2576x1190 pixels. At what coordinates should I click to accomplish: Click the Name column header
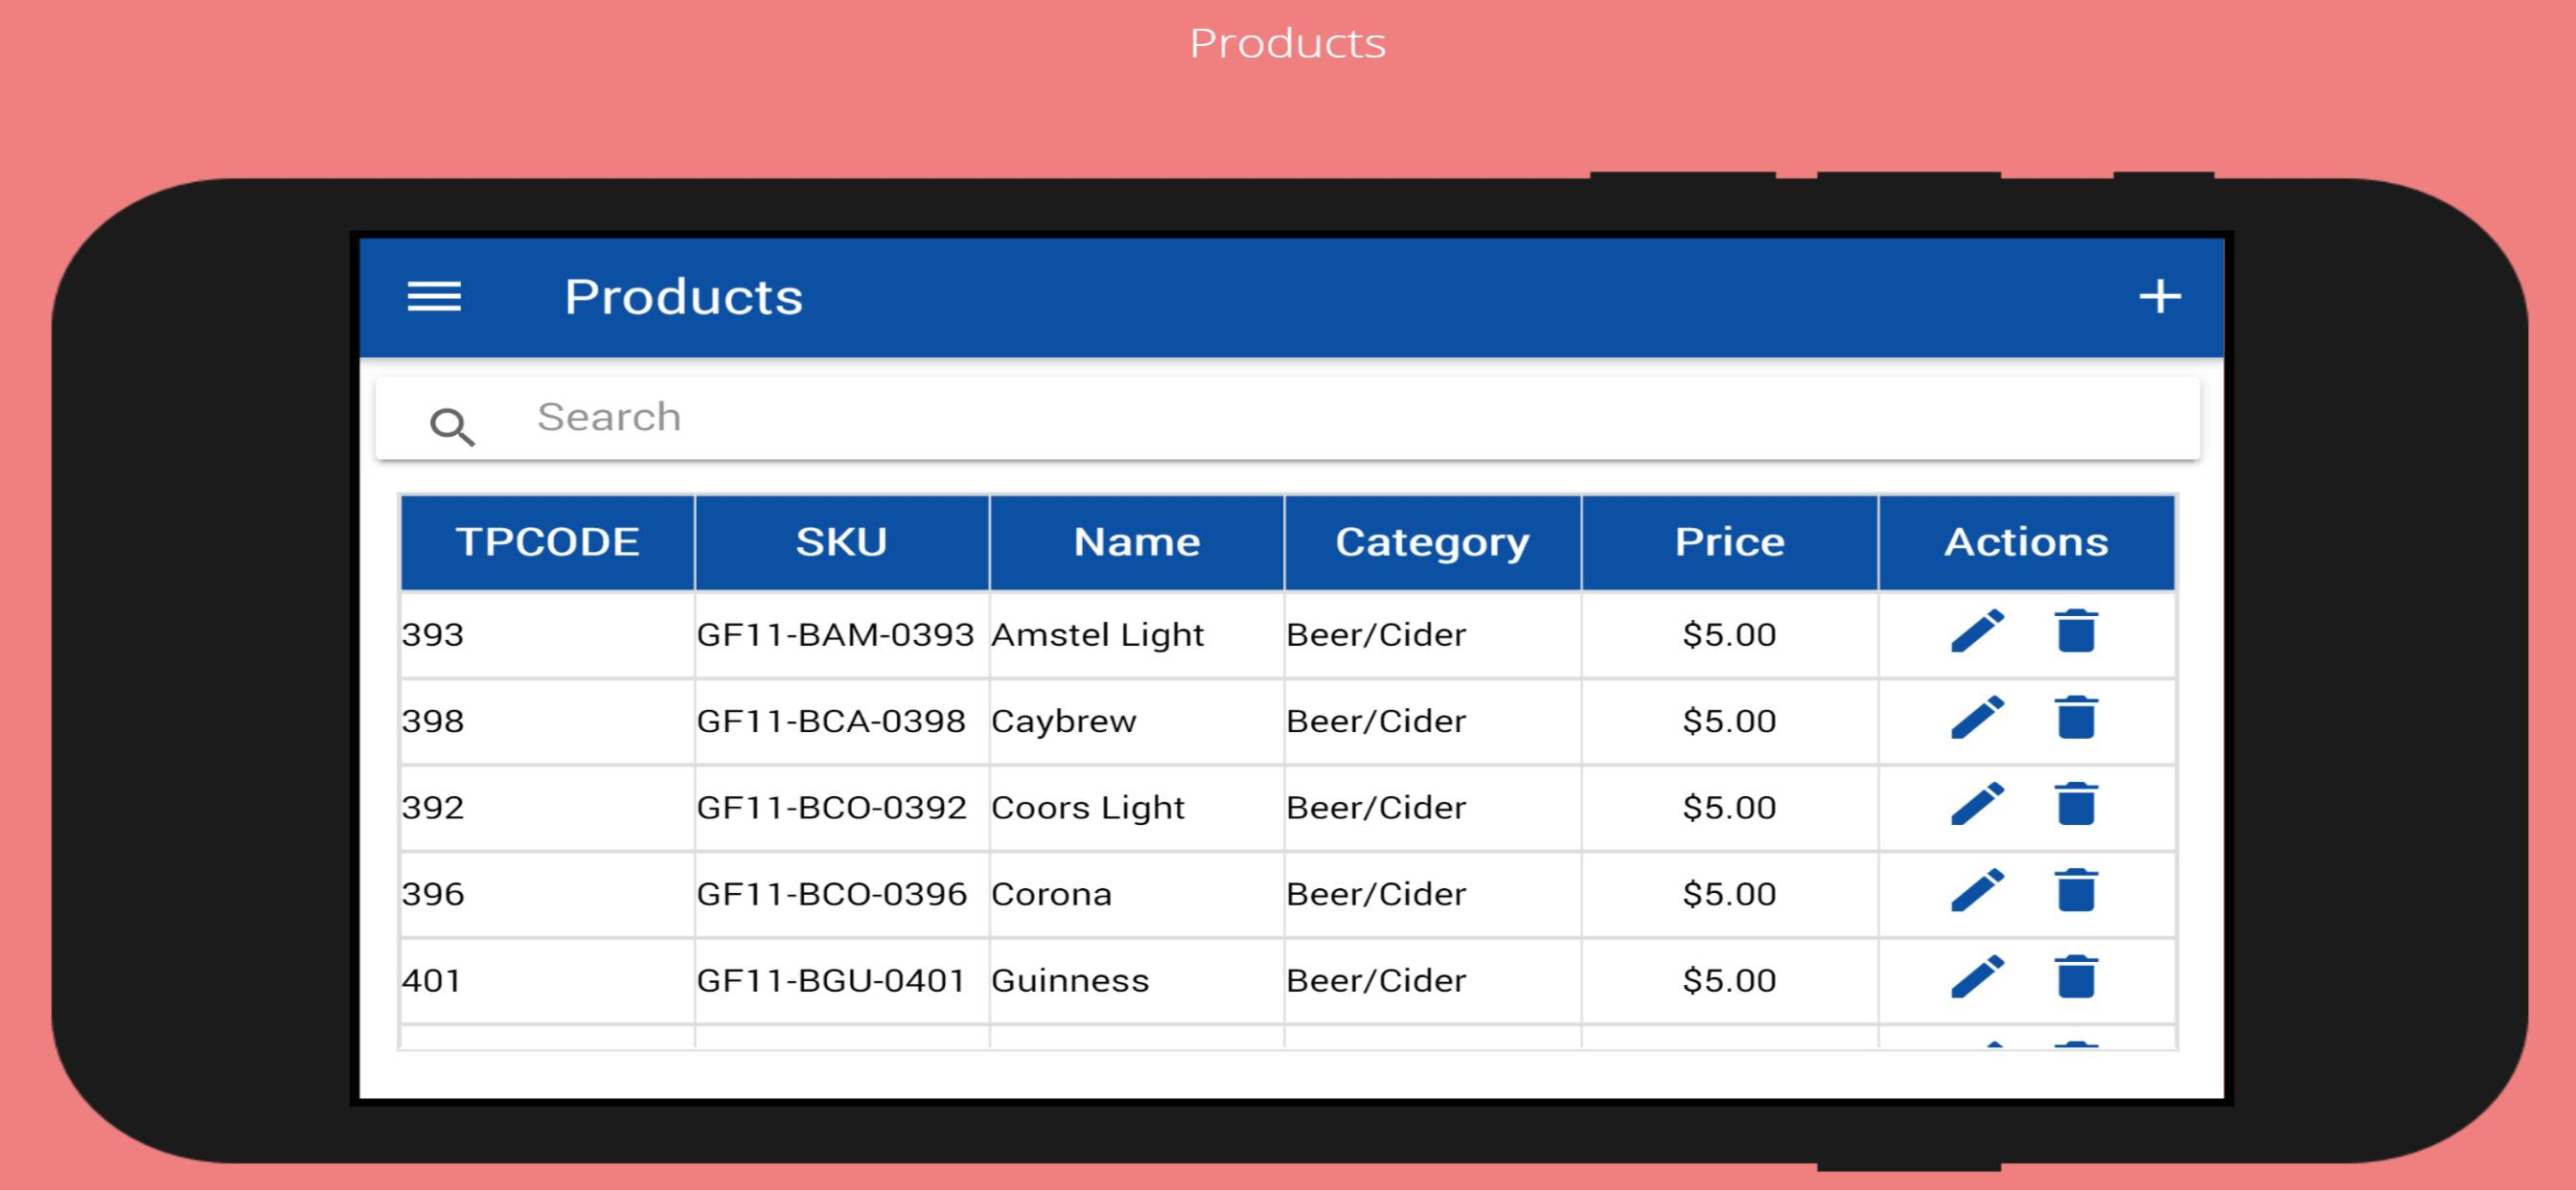pos(1136,542)
